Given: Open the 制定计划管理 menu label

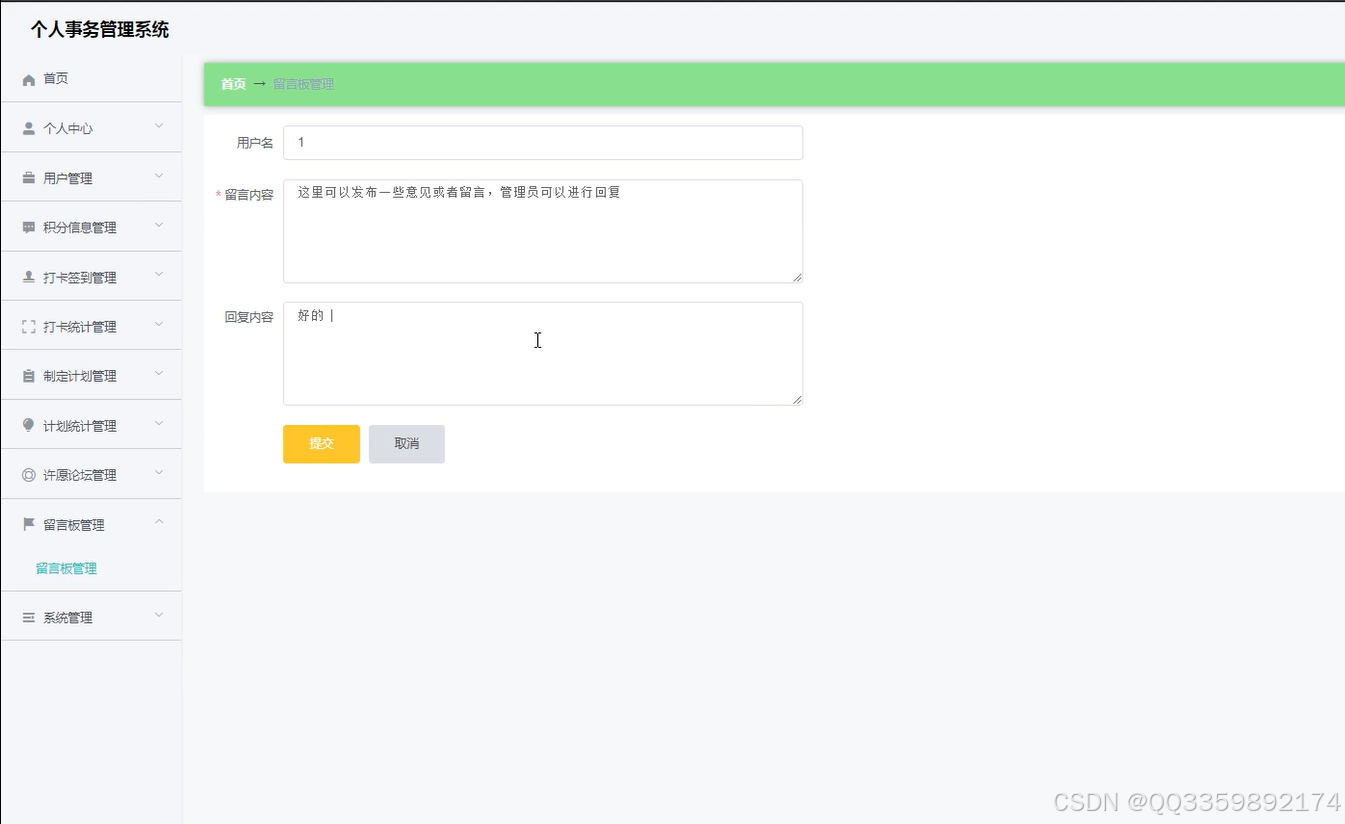Looking at the screenshot, I should [80, 376].
